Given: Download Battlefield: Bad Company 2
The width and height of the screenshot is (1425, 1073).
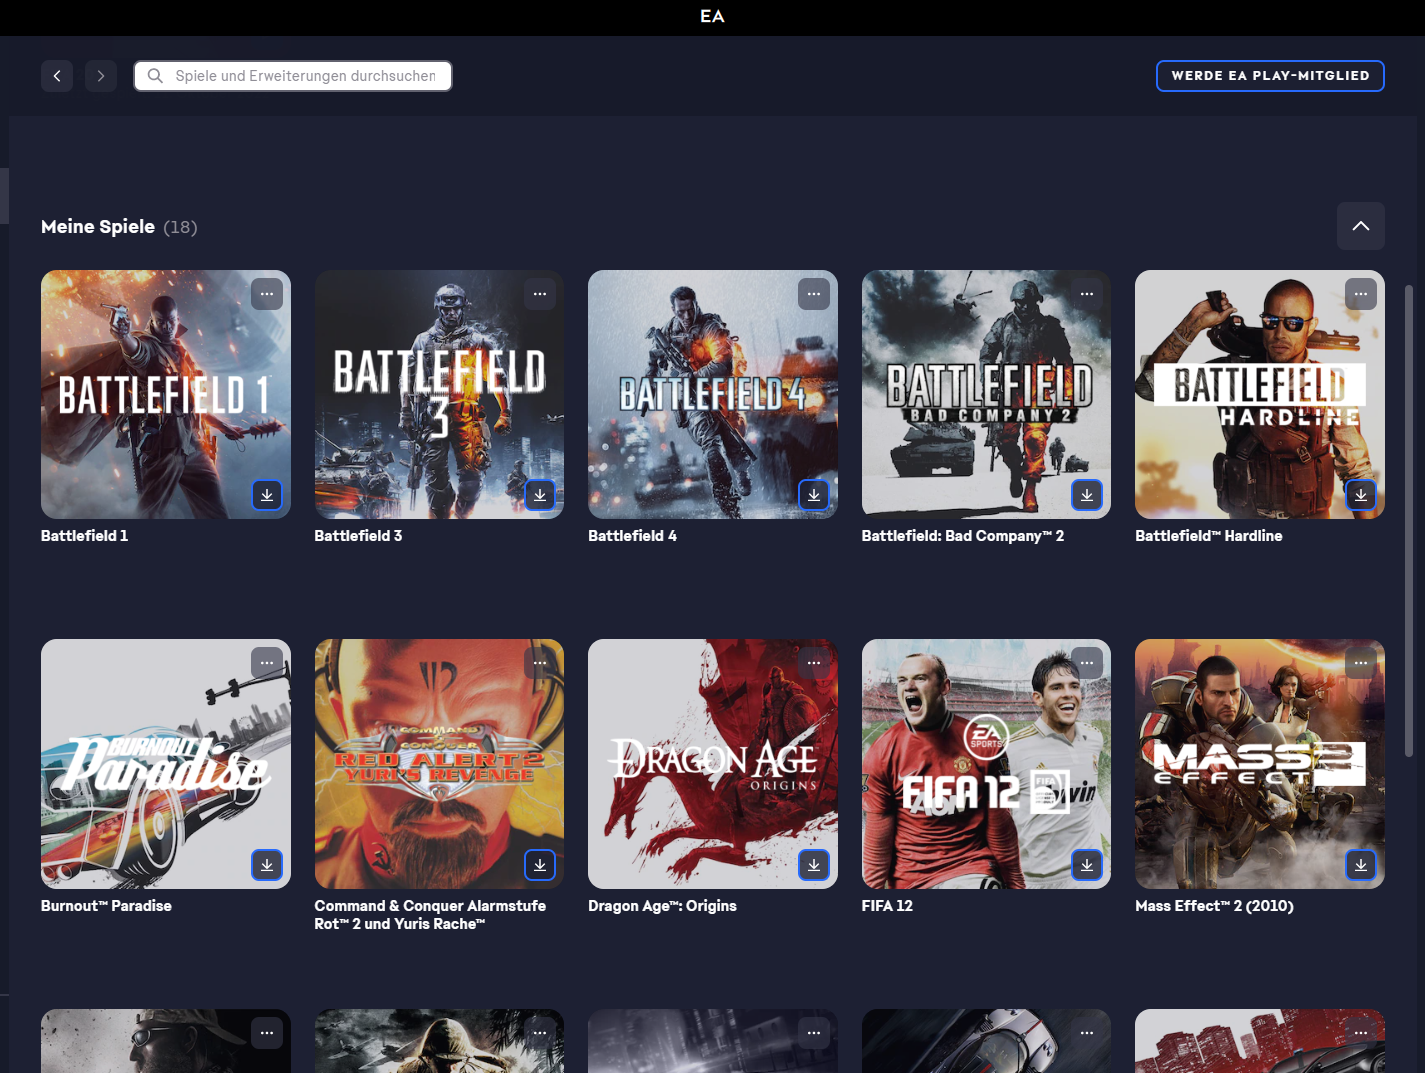Looking at the screenshot, I should 1087,495.
